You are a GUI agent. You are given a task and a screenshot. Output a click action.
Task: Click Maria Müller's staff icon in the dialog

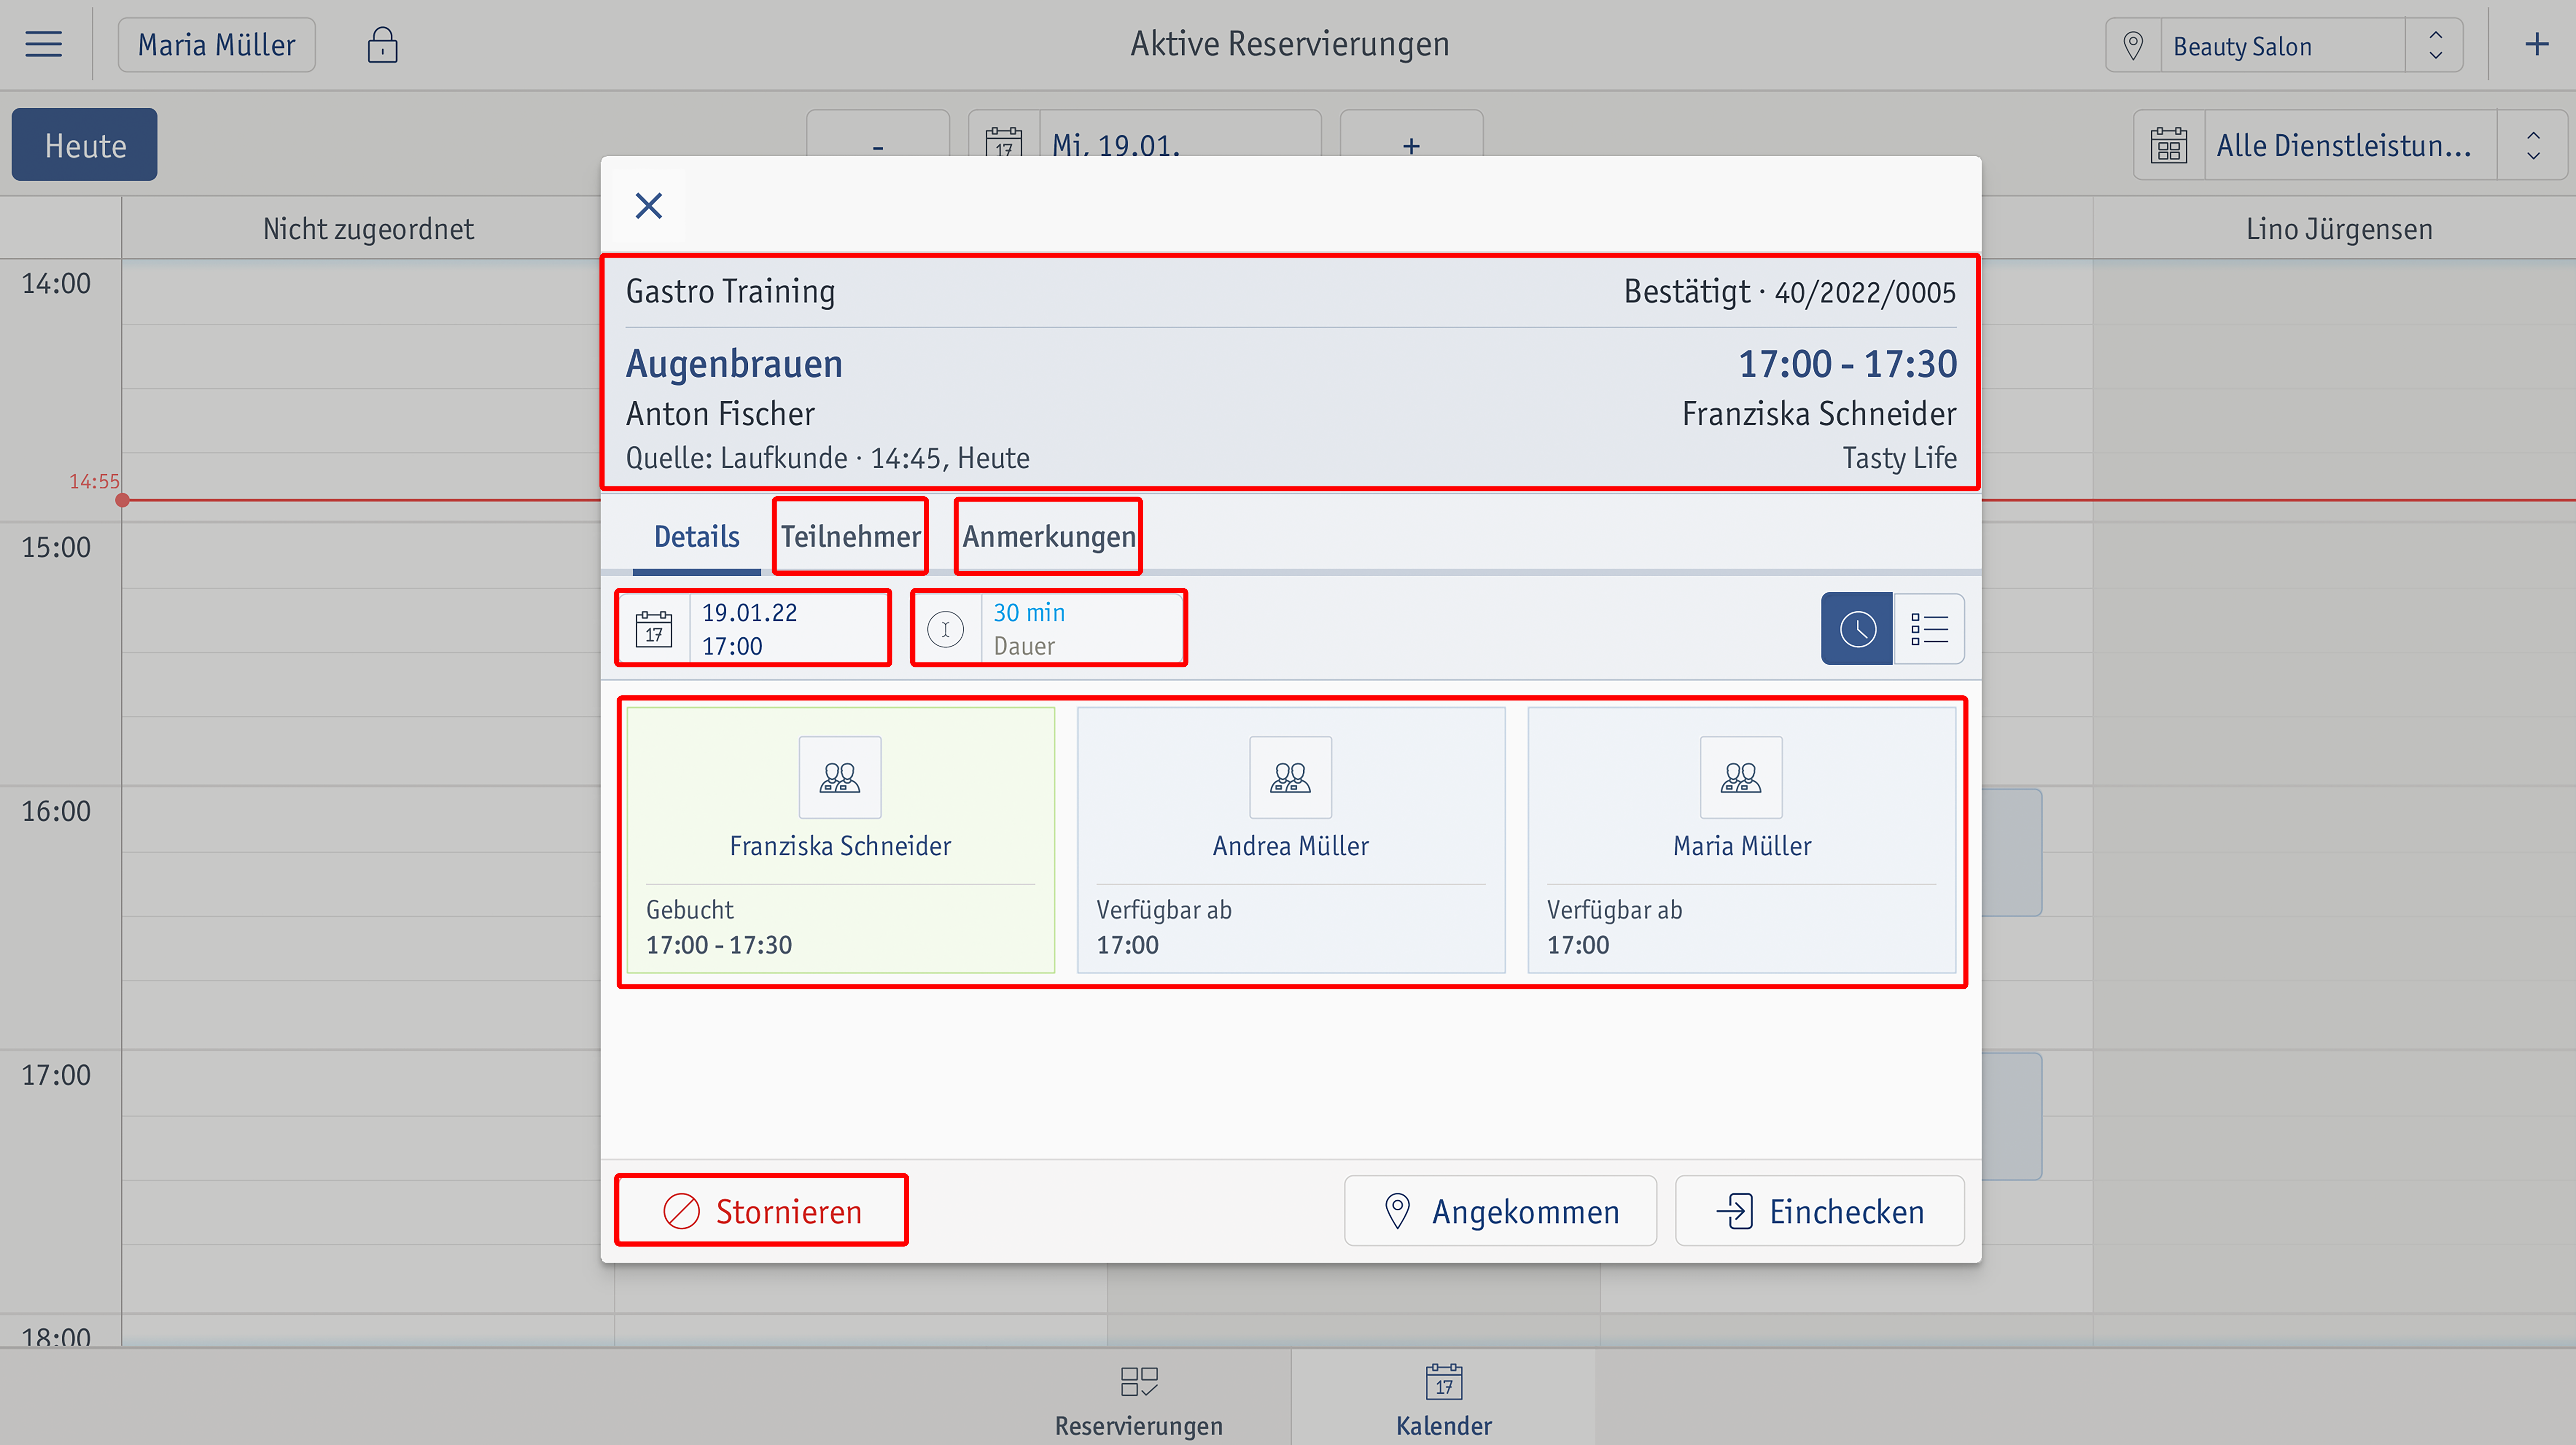click(1741, 777)
